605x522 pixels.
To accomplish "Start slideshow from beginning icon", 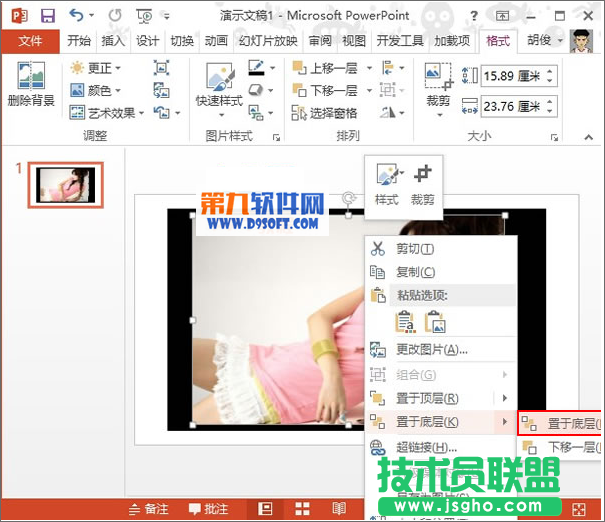I will coord(144,16).
